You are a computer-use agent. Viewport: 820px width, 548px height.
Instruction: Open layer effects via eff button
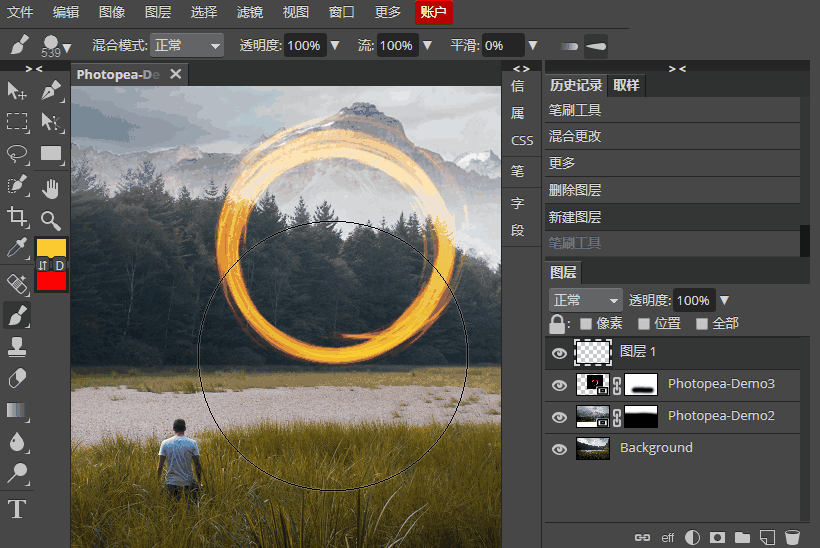tap(668, 538)
